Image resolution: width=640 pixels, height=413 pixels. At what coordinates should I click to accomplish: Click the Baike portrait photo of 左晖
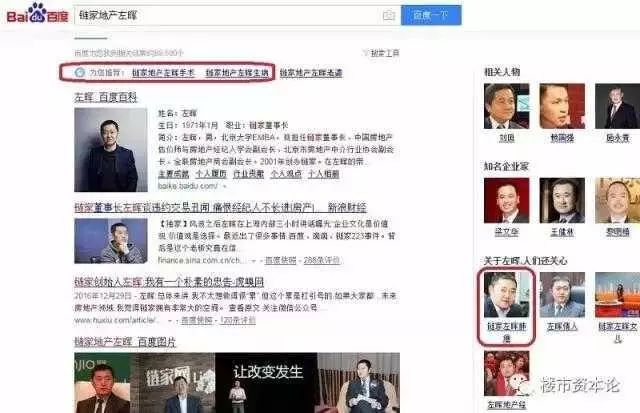111,150
